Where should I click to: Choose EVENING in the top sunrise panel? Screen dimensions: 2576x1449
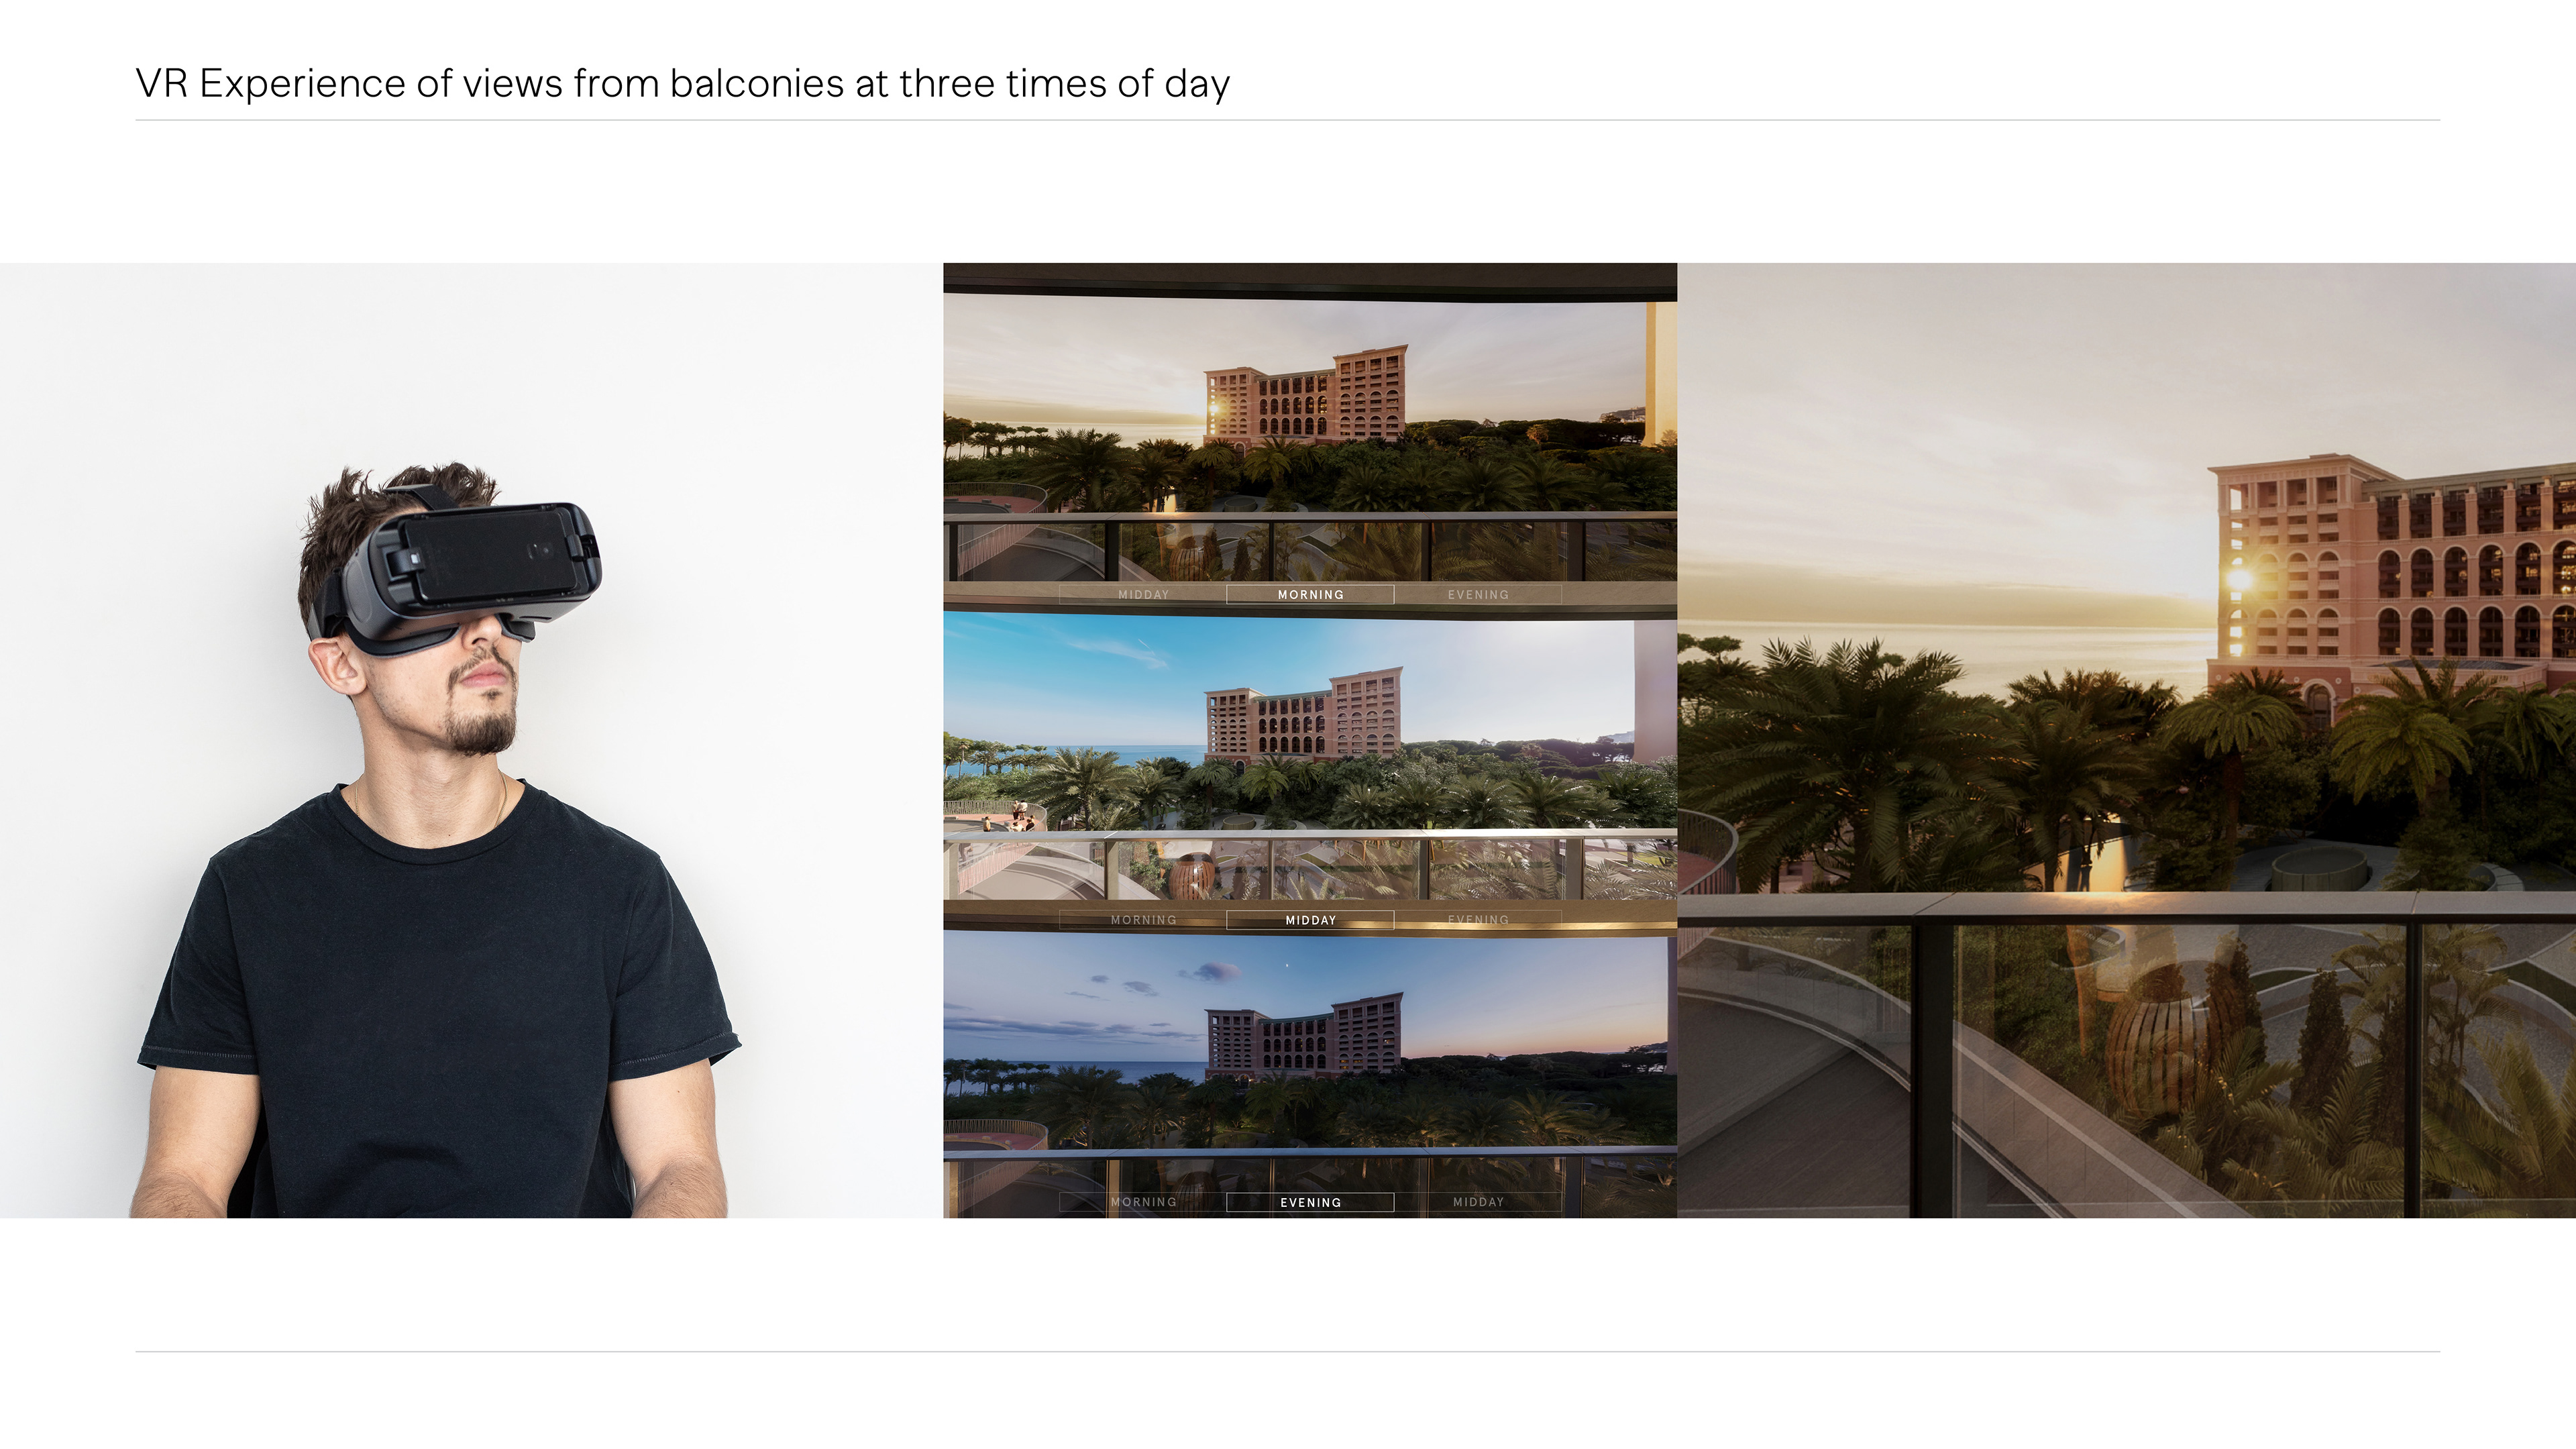coord(1478,594)
